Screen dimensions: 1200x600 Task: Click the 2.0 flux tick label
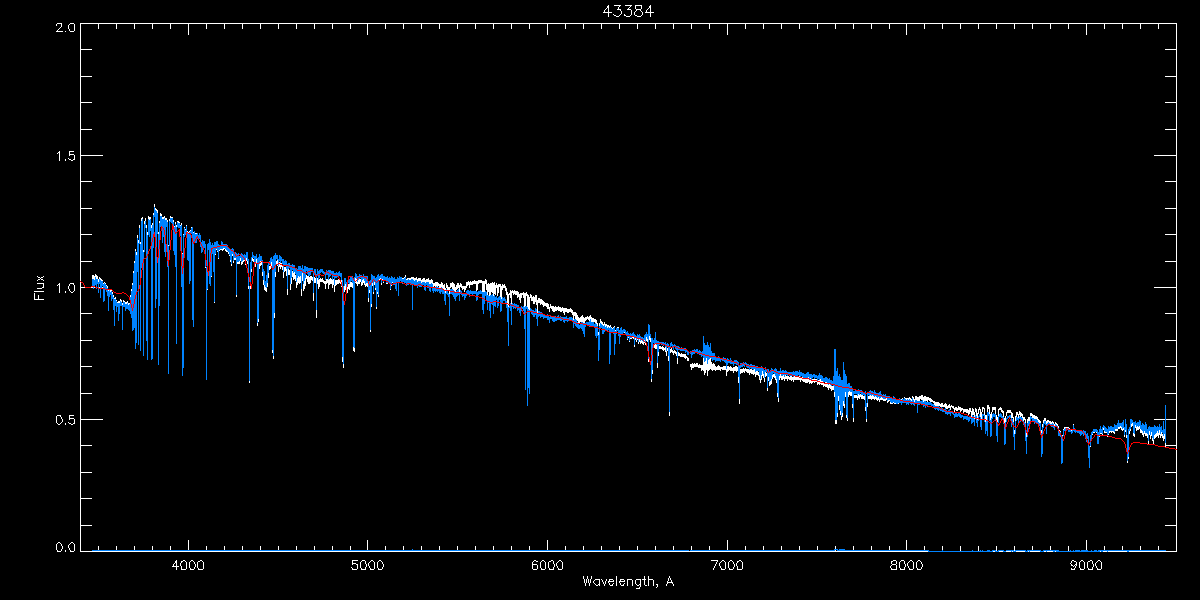click(65, 28)
